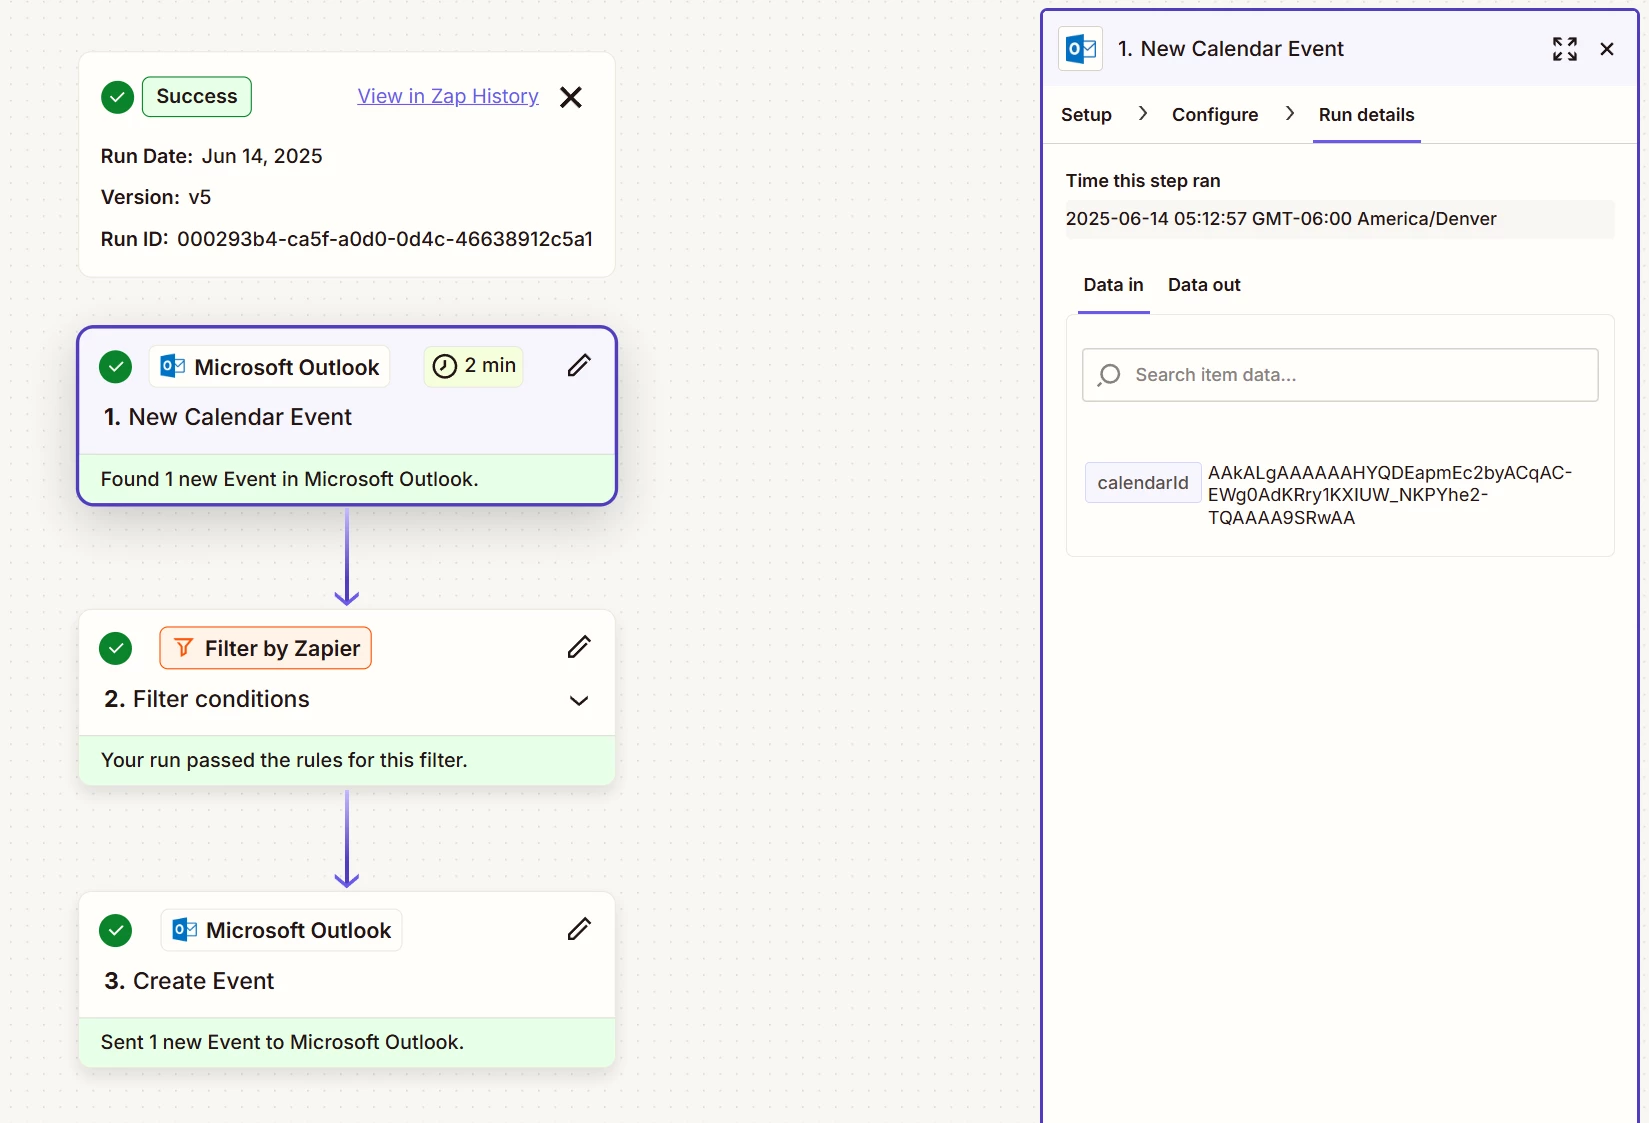This screenshot has height=1123, width=1649.
Task: Click the Run Date Jun 14, 2025 text
Action: 212,156
